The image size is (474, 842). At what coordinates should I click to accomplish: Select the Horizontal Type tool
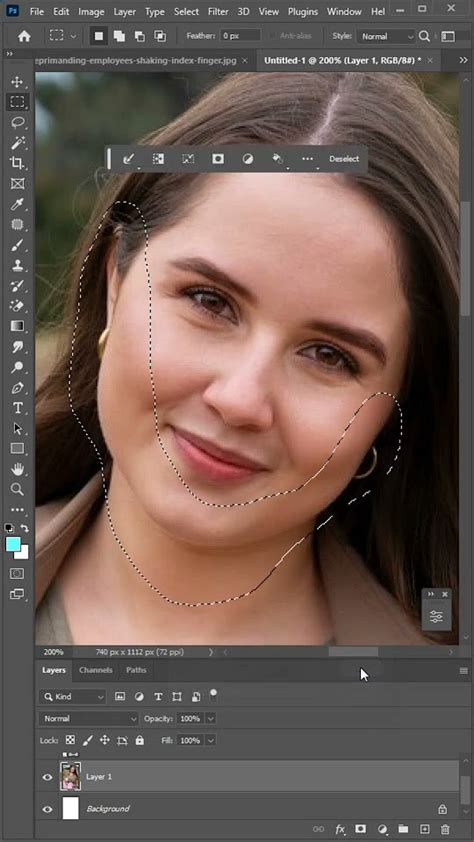17,408
